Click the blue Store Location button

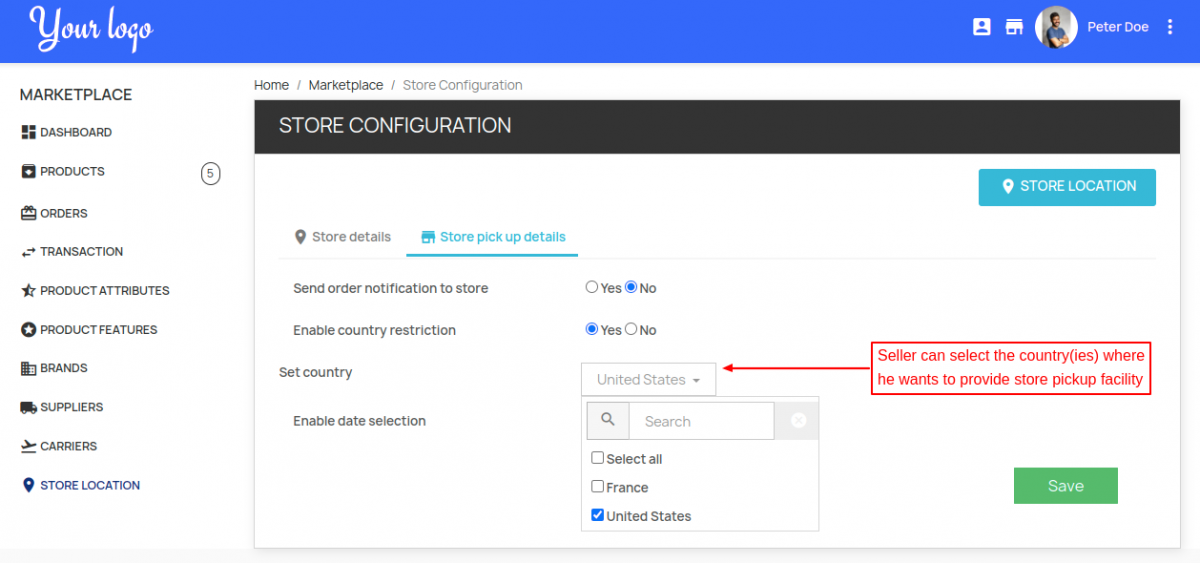click(1067, 187)
